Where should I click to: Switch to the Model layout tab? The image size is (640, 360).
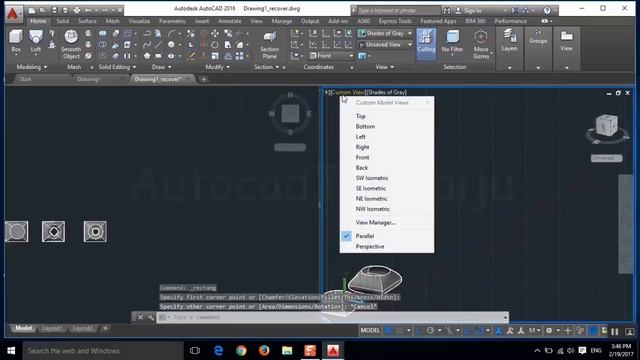(23, 328)
